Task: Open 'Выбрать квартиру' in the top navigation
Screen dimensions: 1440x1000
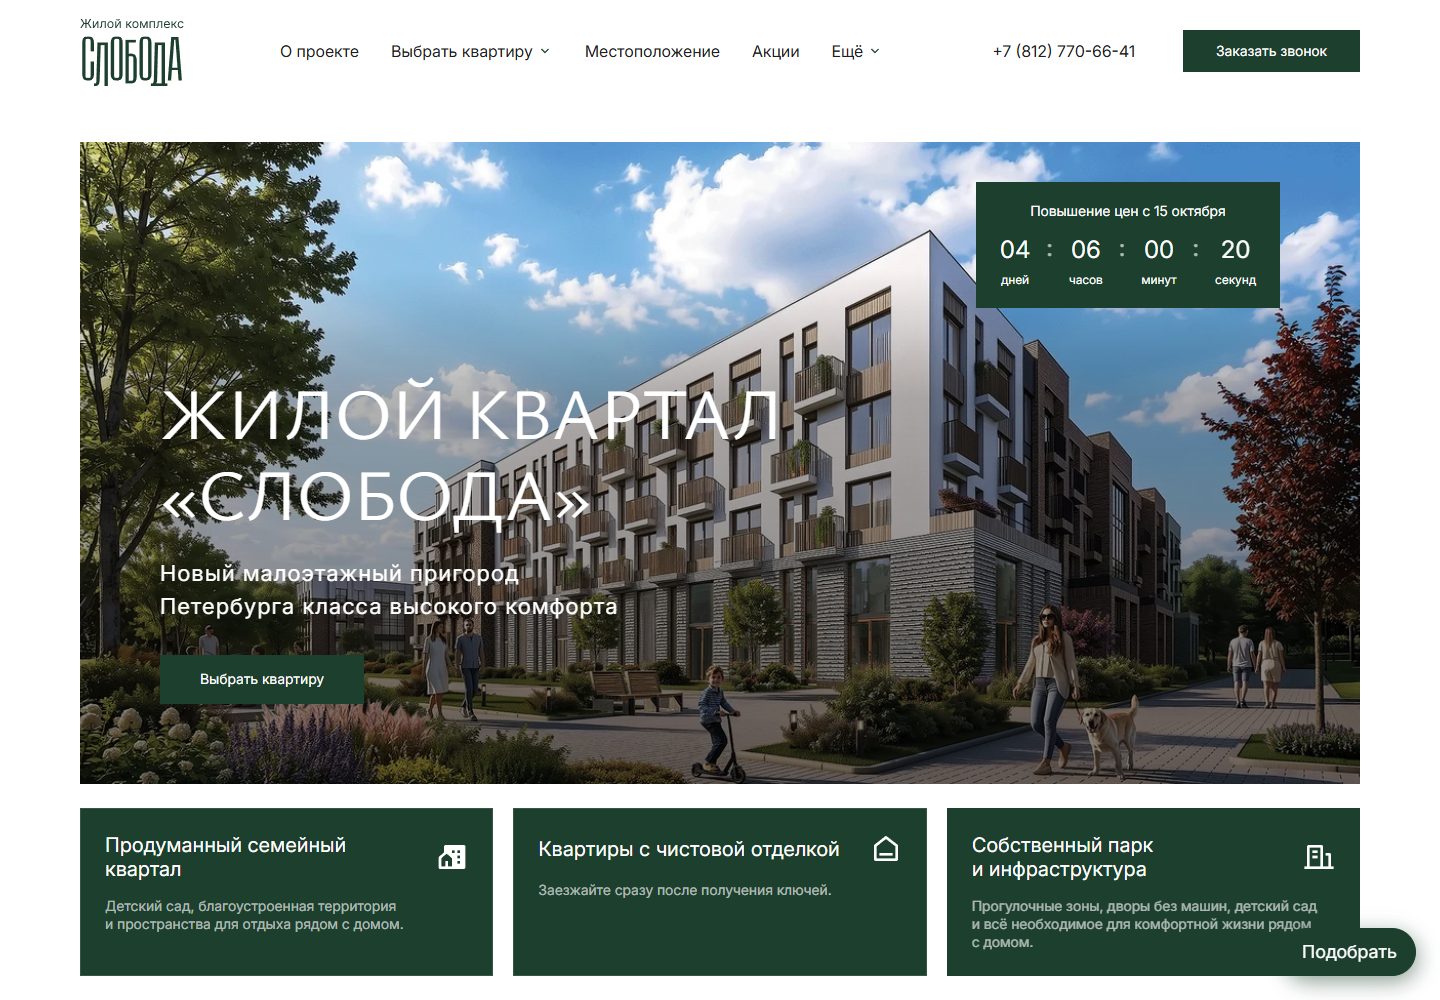Action: (x=462, y=51)
